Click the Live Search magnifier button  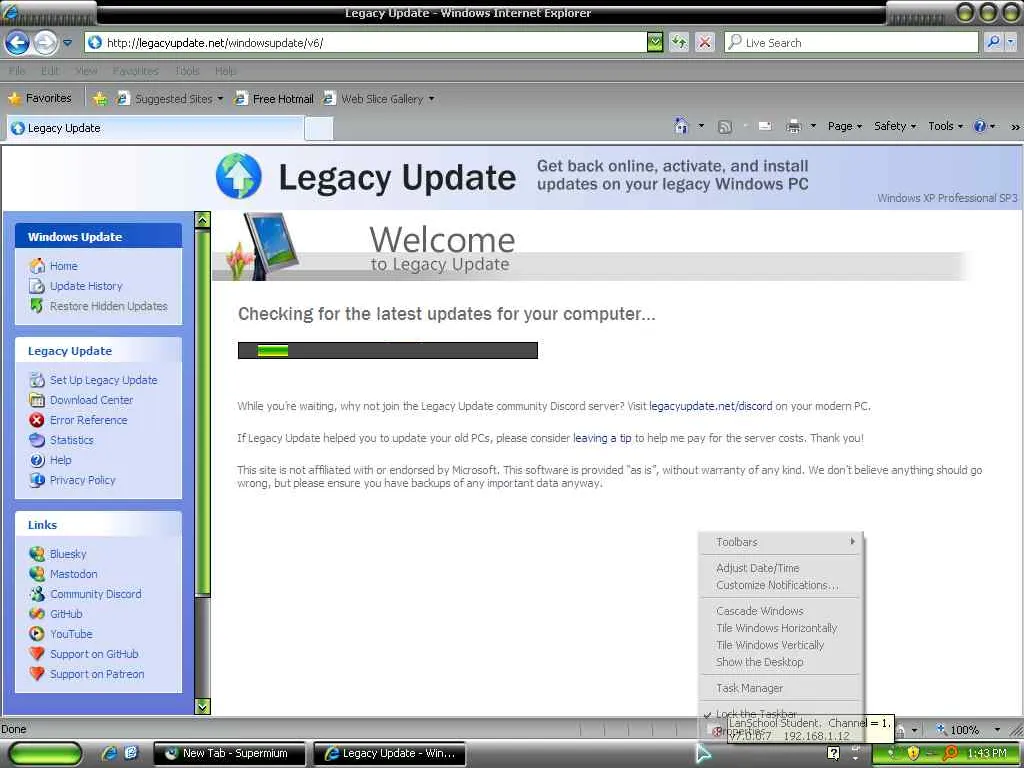tap(993, 42)
